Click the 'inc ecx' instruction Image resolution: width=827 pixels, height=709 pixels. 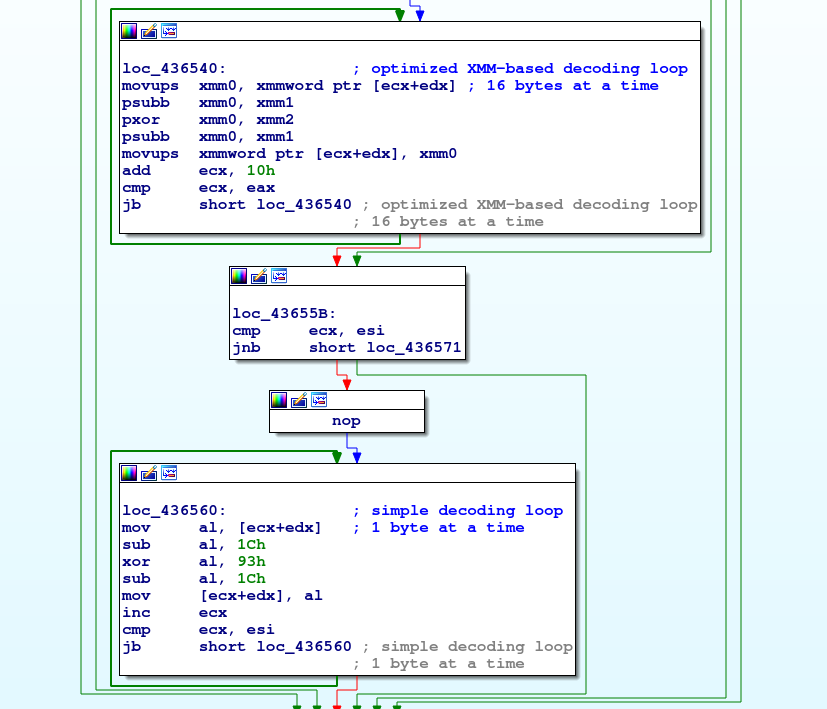coord(175,612)
